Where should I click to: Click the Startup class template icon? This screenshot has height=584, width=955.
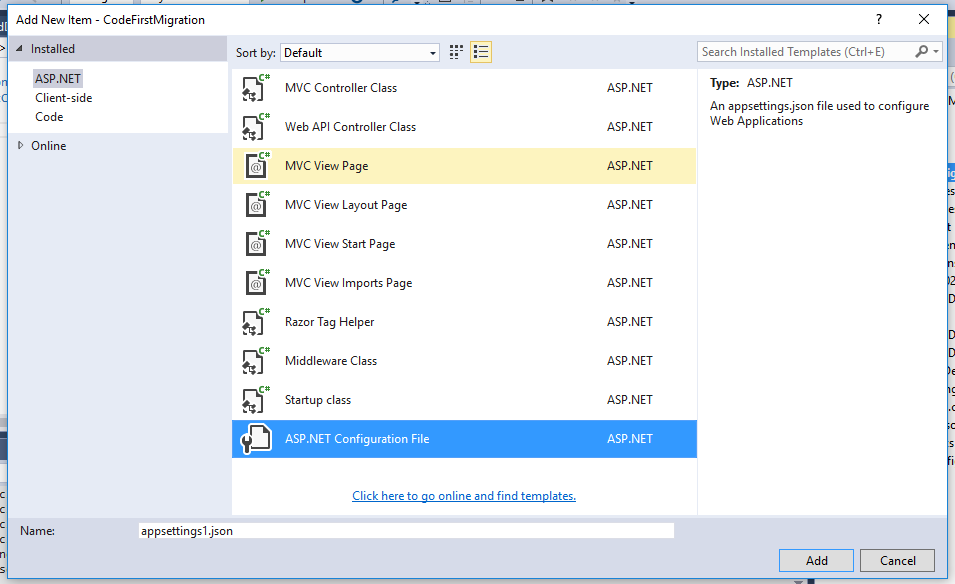(x=256, y=400)
